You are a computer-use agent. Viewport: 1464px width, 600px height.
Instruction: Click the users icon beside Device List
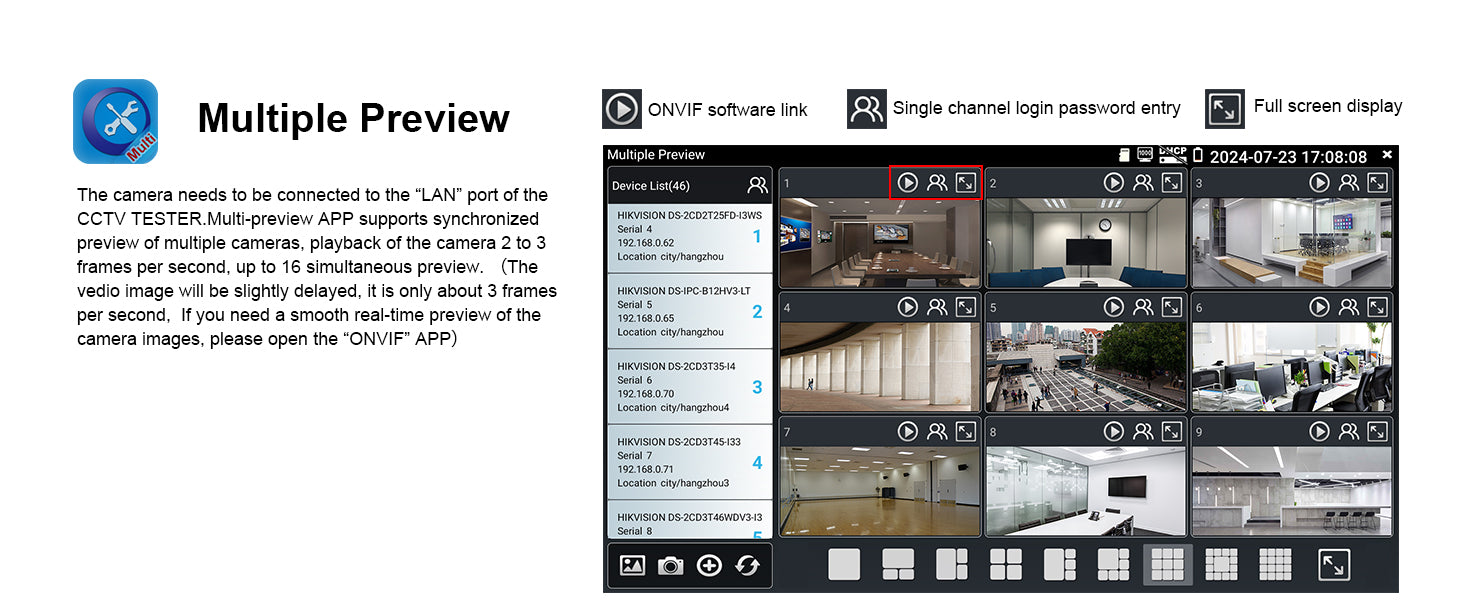coord(757,185)
